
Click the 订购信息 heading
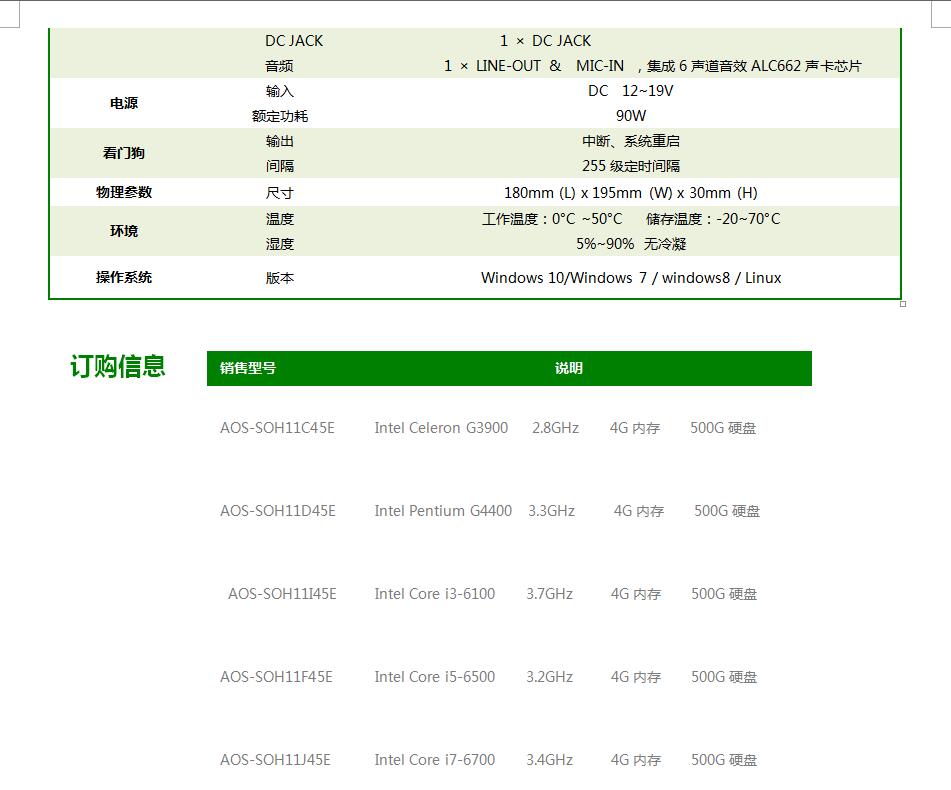[x=117, y=367]
